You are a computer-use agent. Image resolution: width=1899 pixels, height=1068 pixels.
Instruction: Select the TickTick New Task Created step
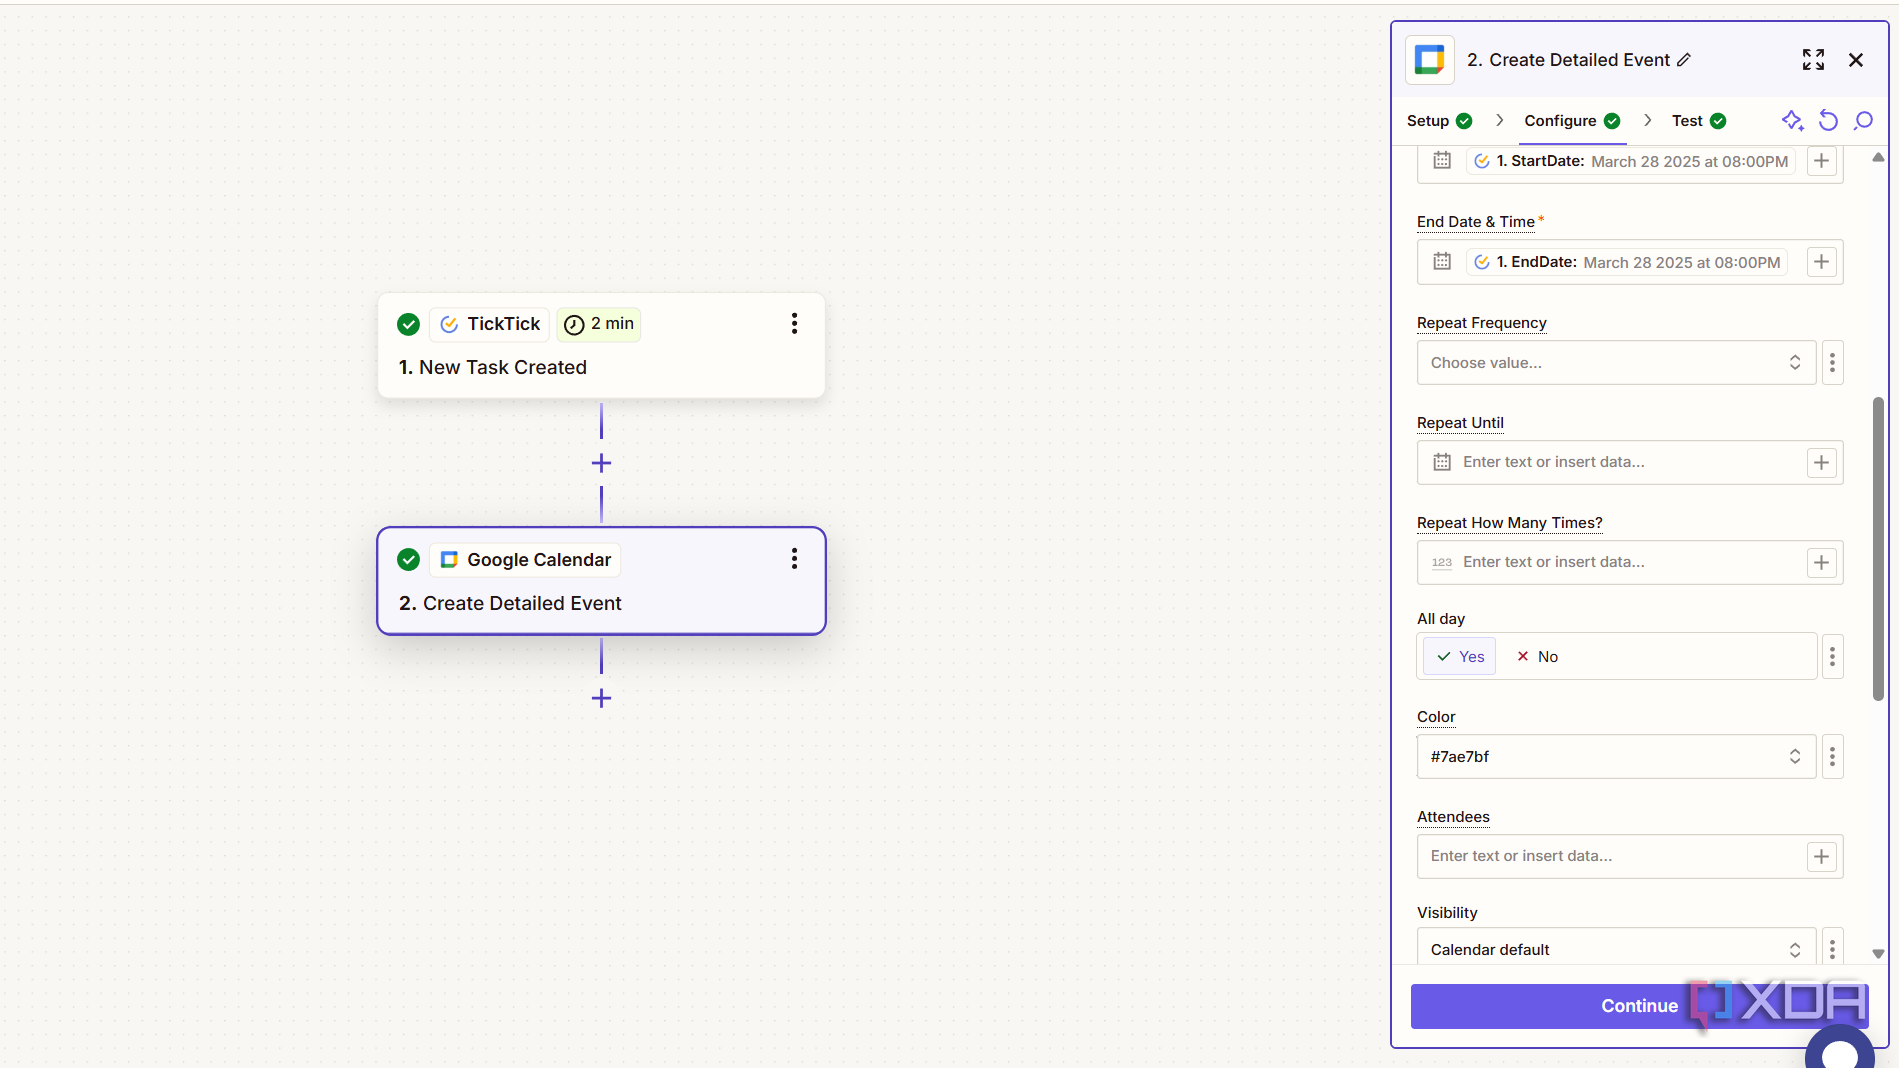(601, 346)
